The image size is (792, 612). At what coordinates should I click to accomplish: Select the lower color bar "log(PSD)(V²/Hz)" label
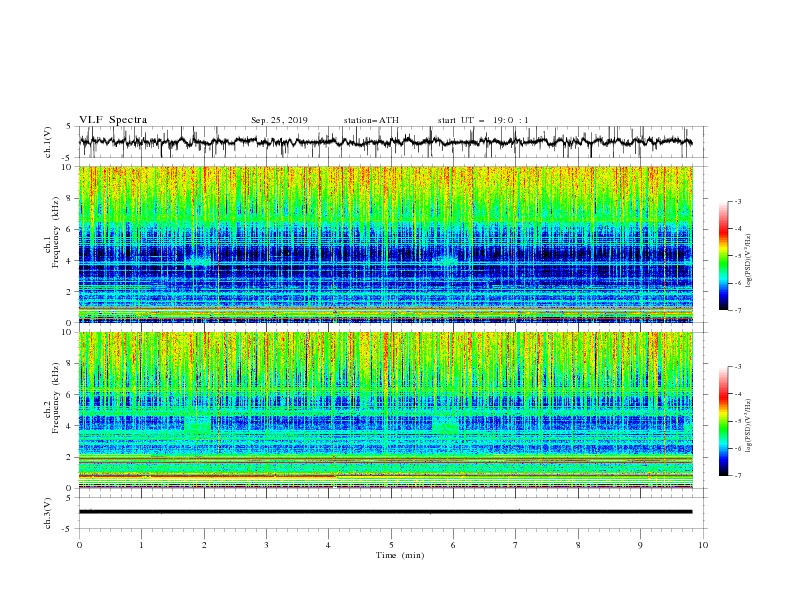[749, 426]
